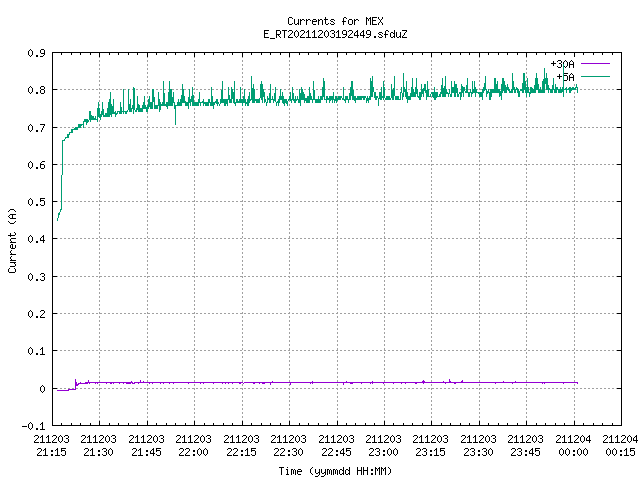Click the y-axis tick value 0.3
The height and width of the screenshot is (480, 640).
pos(36,277)
